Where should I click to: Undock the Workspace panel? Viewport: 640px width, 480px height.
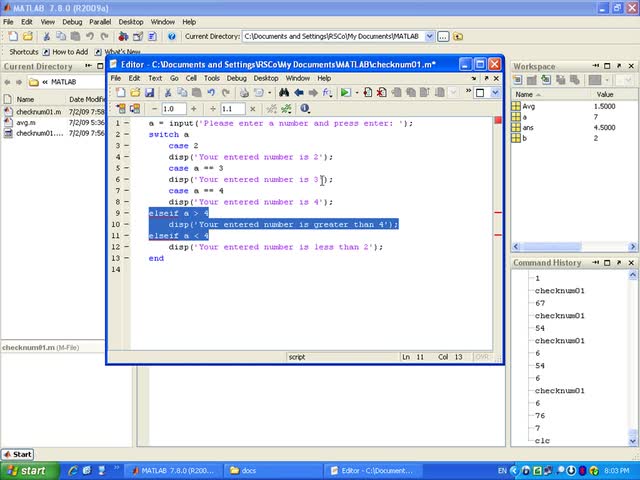[x=619, y=67]
